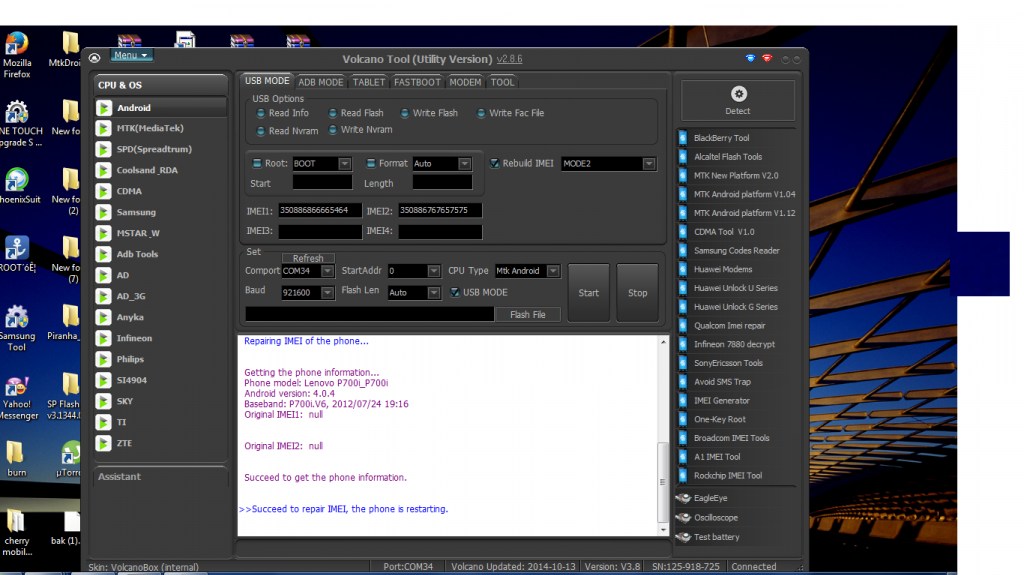Expand the Comport COM34 dropdown
The height and width of the screenshot is (575, 1024).
click(332, 271)
